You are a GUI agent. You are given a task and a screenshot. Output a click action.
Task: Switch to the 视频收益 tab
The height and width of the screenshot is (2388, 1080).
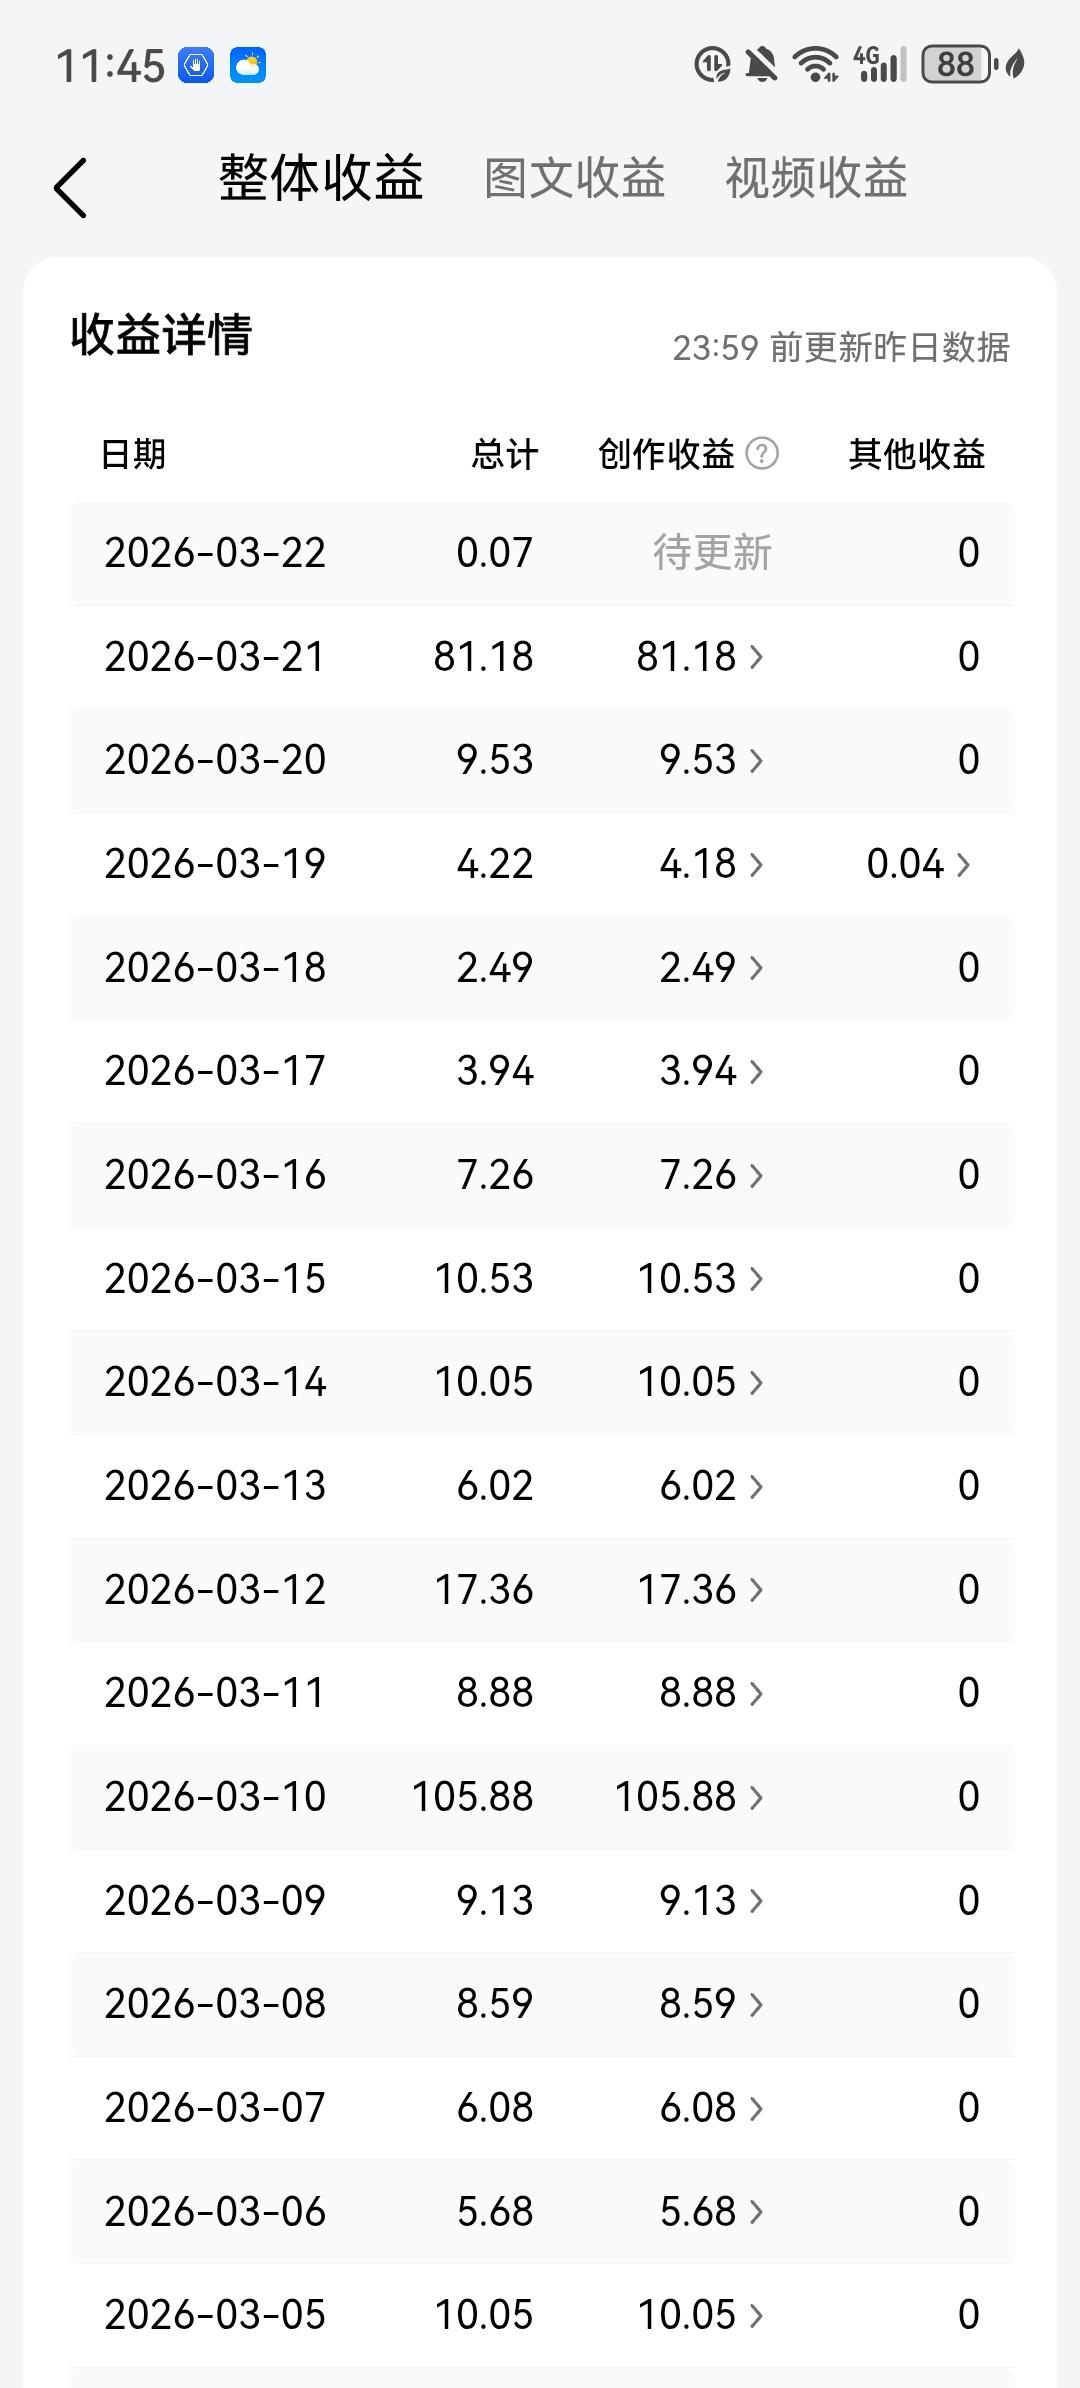[816, 179]
